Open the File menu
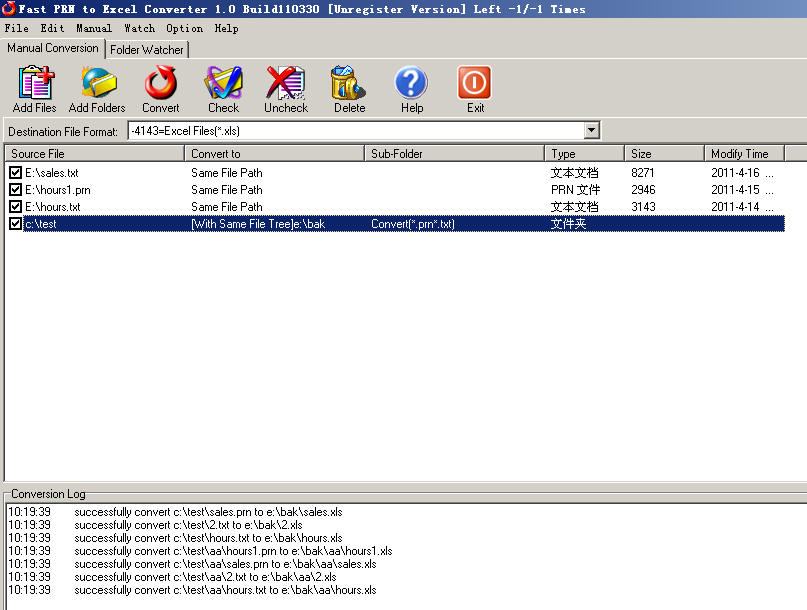Image resolution: width=807 pixels, height=610 pixels. pyautogui.click(x=16, y=28)
